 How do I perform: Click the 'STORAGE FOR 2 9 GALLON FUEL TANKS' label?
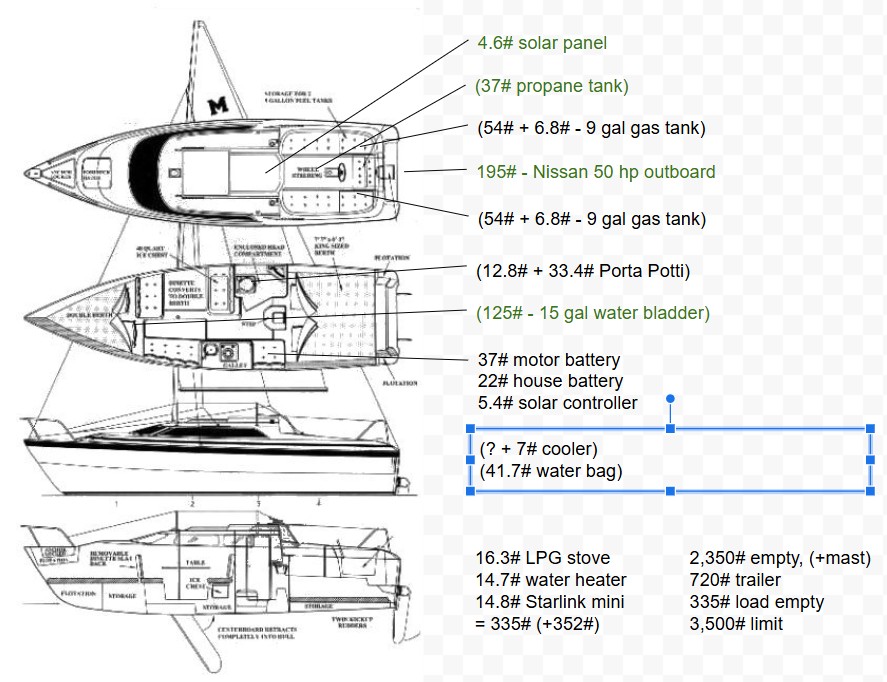[299, 97]
